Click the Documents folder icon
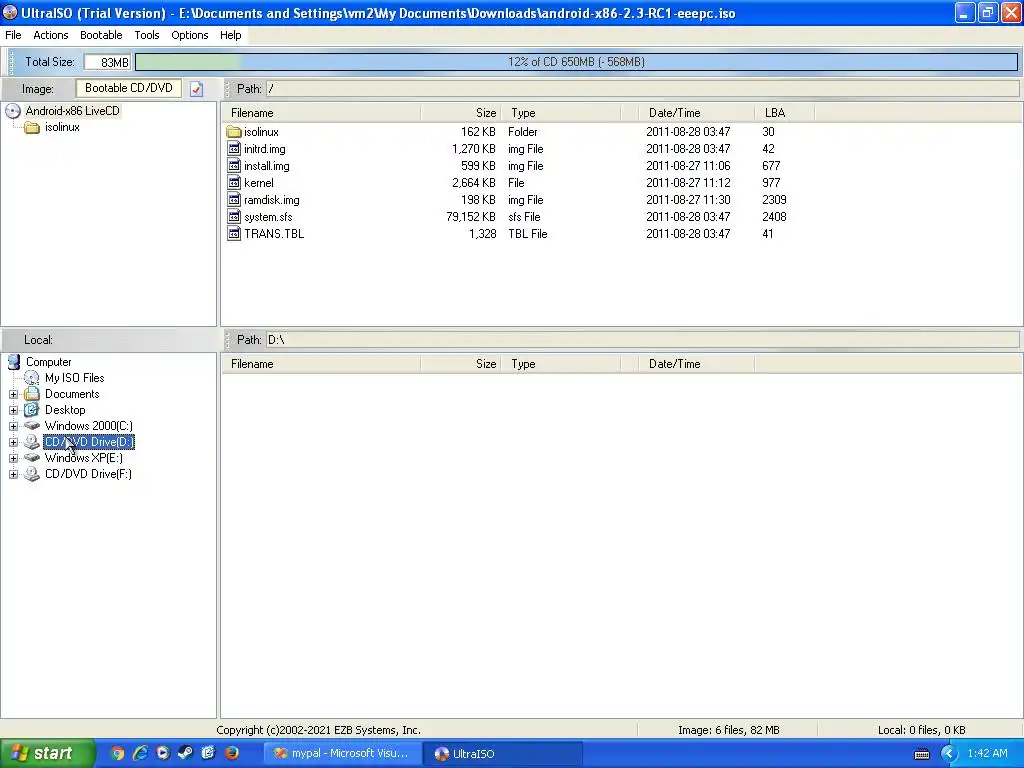This screenshot has width=1024, height=768. tap(31, 394)
